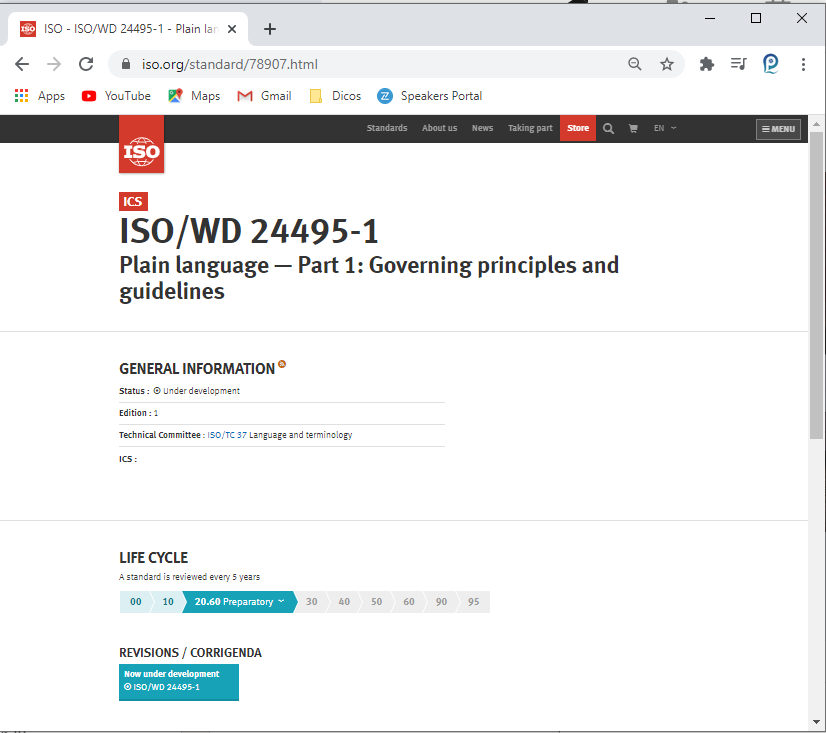Click info icon next to General Information

coord(282,364)
